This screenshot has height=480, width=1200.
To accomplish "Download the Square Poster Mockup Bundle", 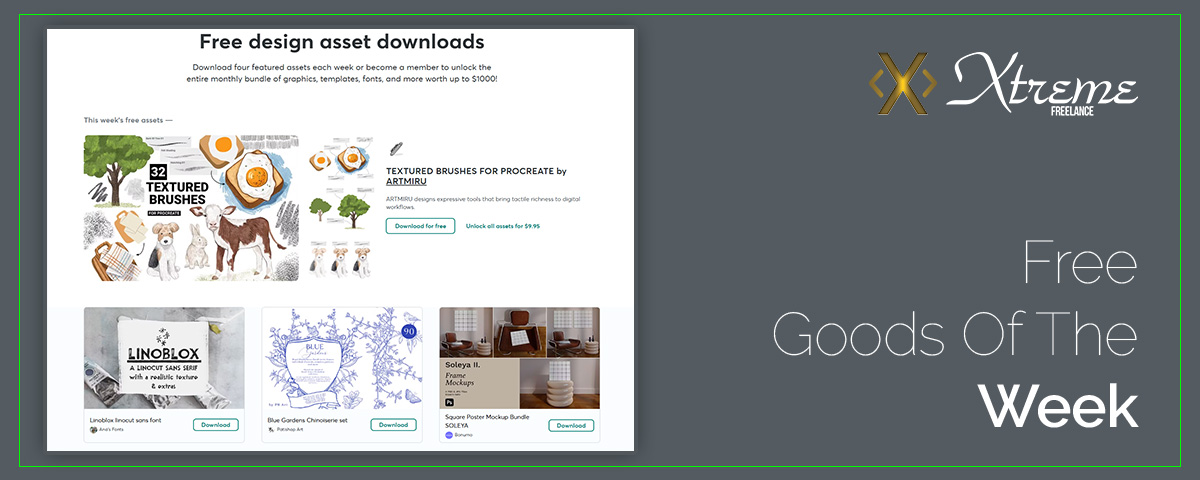I will tap(571, 425).
